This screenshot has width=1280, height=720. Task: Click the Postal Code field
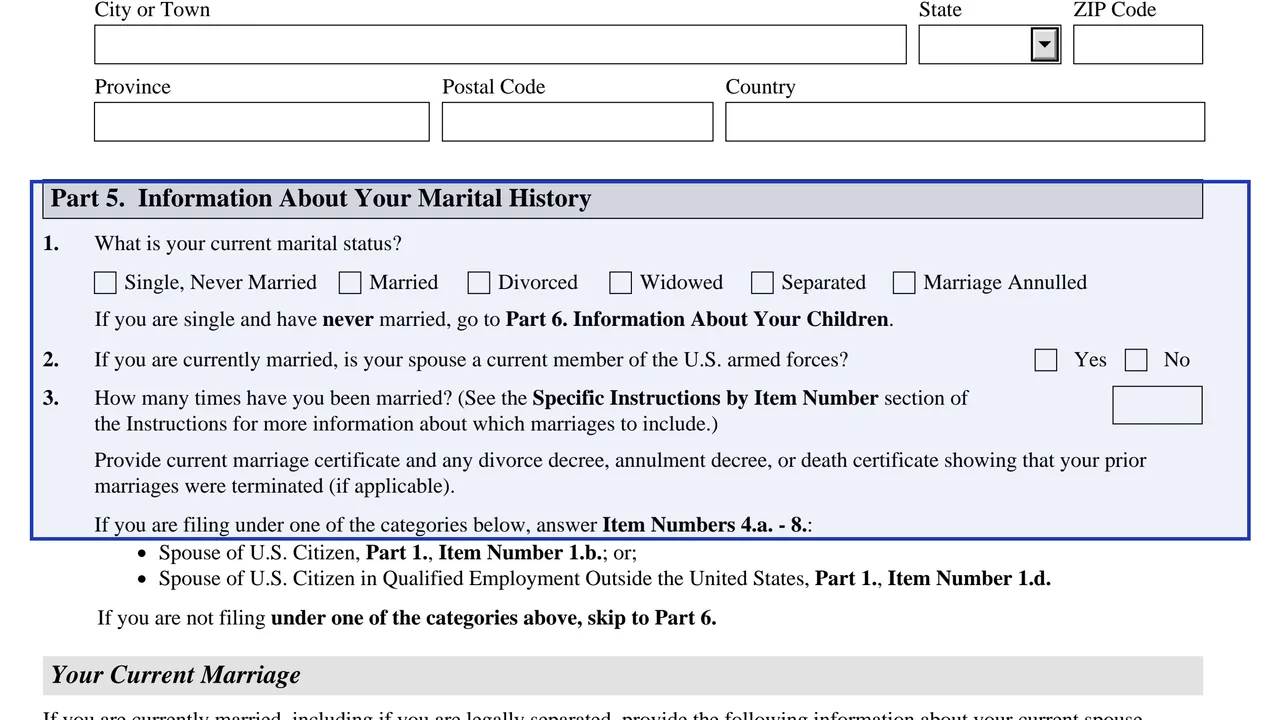tap(578, 122)
